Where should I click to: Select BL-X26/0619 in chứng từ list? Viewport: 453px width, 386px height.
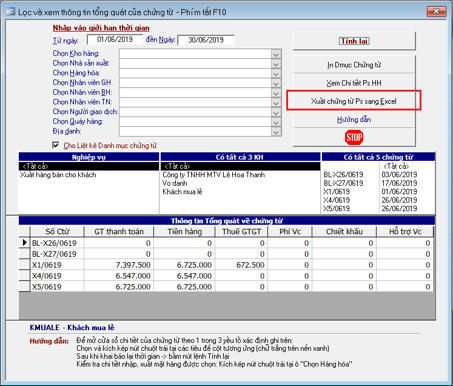tap(343, 175)
